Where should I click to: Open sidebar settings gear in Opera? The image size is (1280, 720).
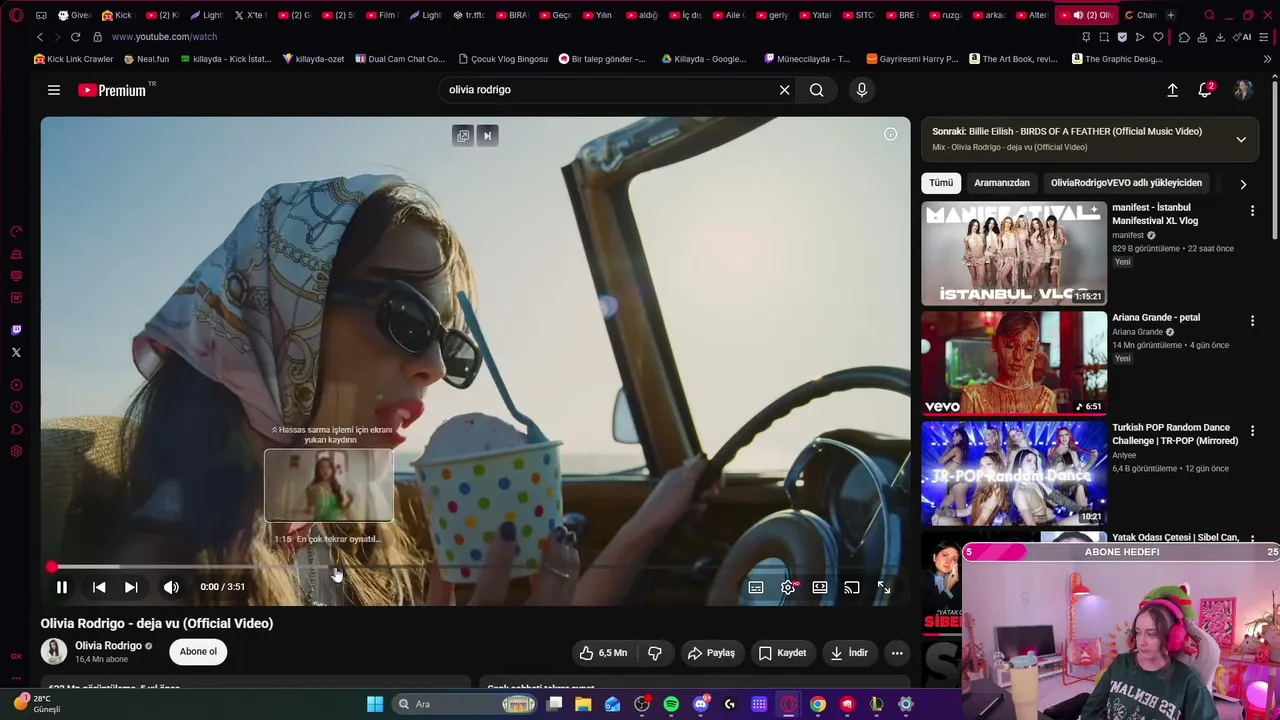point(16,451)
